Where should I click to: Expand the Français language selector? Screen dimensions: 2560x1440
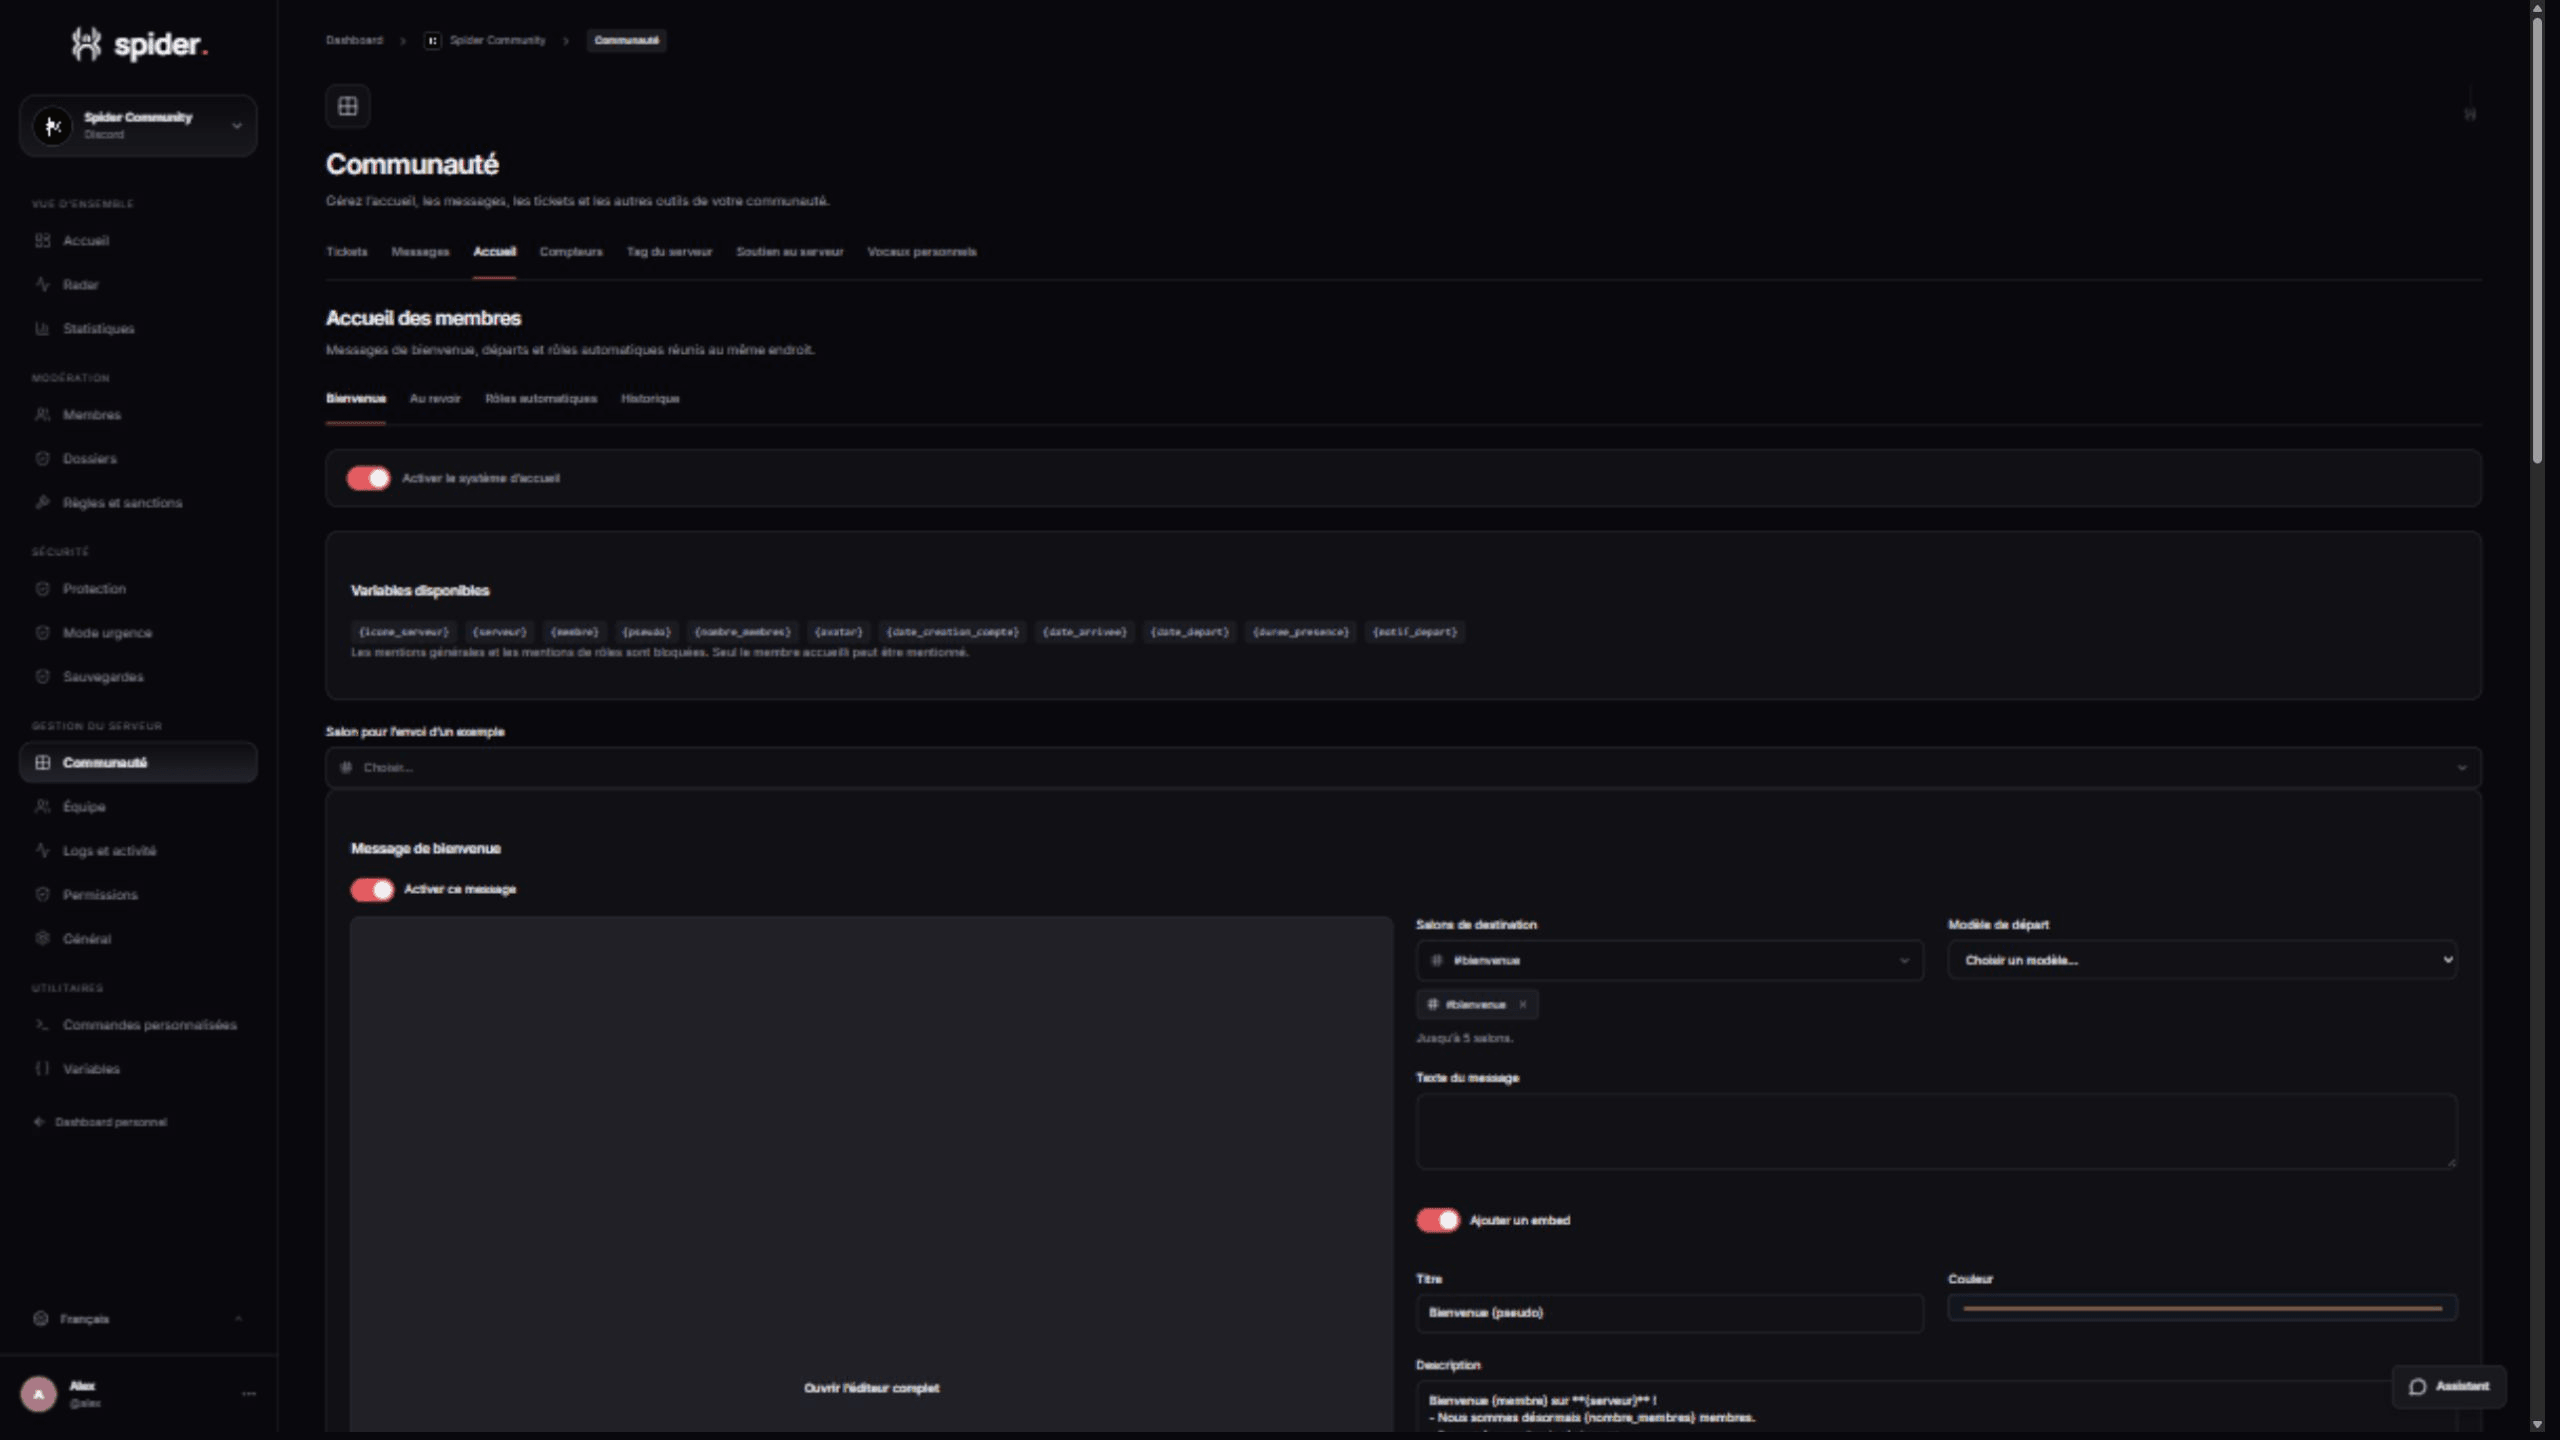138,1319
